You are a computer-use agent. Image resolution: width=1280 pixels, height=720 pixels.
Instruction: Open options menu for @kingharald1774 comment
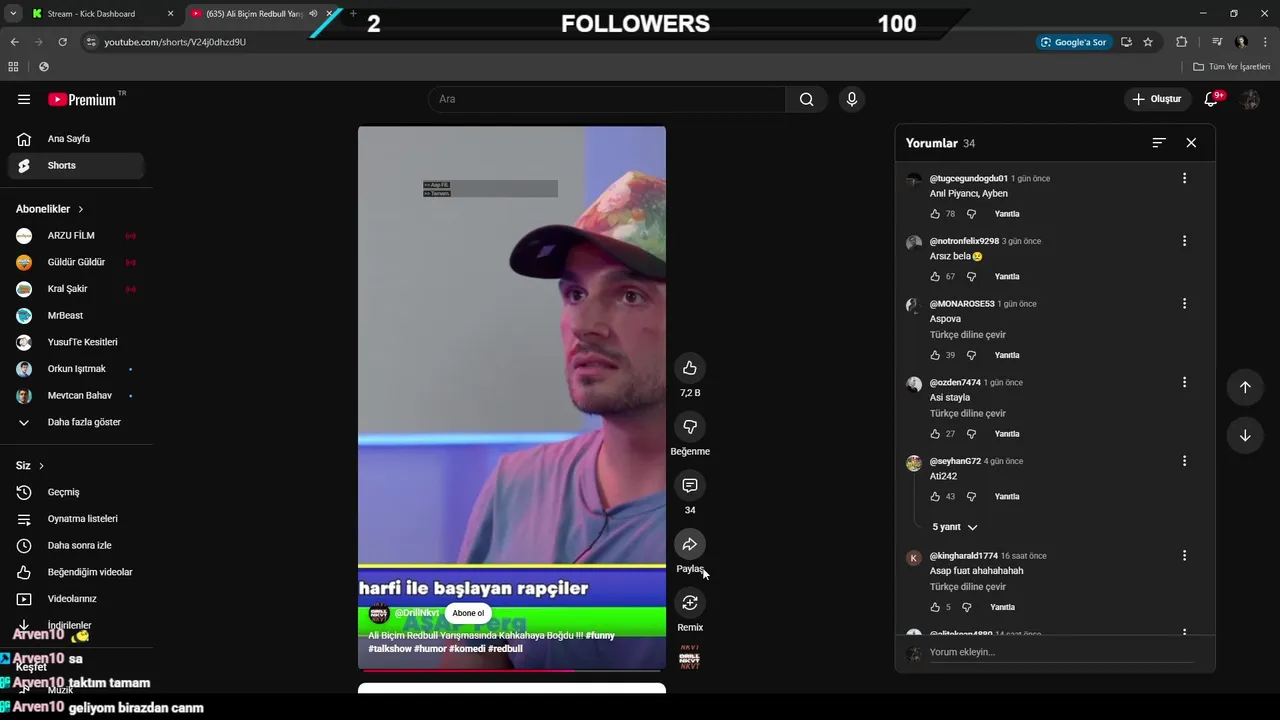(x=1184, y=555)
